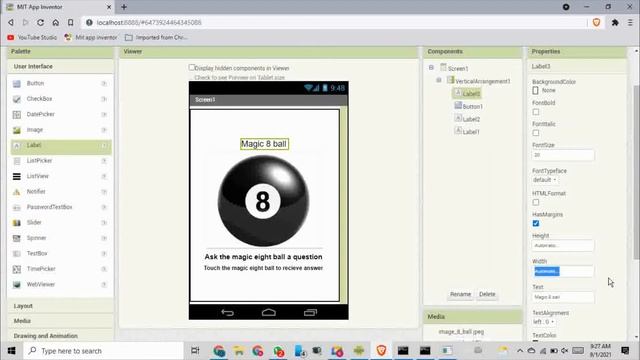Open Imported from Chrome bookmarks folder

click(x=156, y=37)
